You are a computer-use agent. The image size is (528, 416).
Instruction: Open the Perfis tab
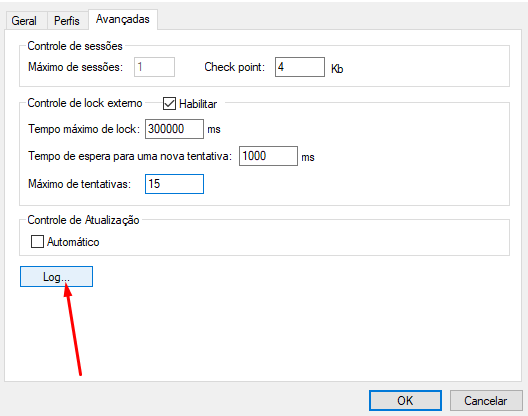[x=67, y=21]
